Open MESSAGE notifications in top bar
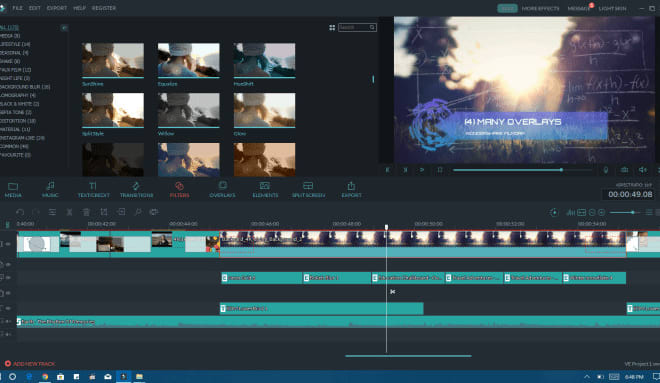Image resolution: width=660 pixels, height=383 pixels. (580, 8)
